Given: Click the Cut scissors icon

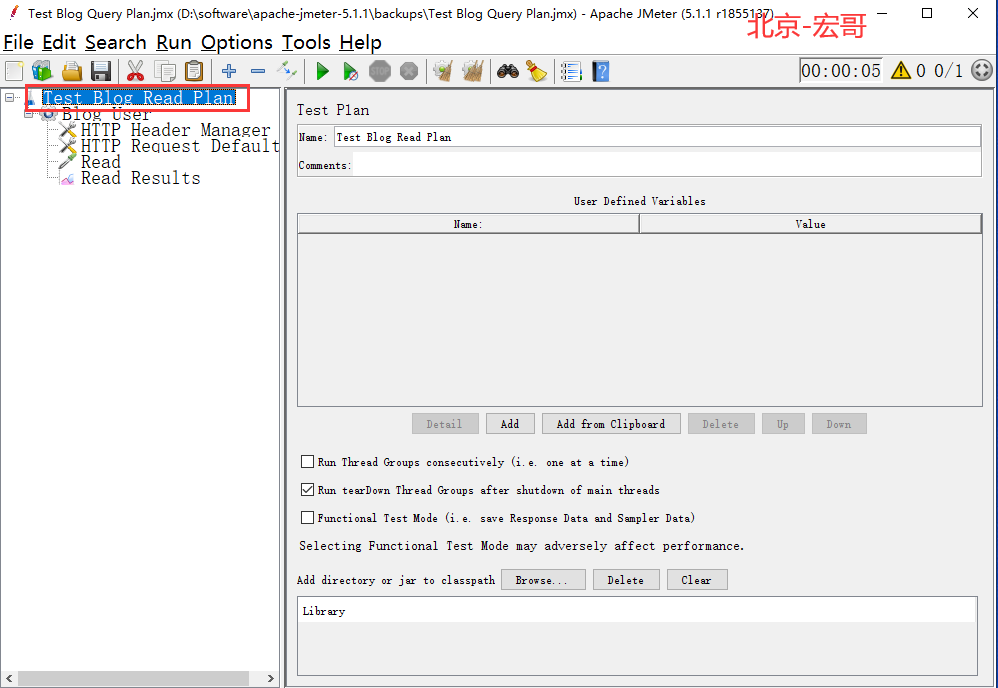Looking at the screenshot, I should click(x=135, y=71).
